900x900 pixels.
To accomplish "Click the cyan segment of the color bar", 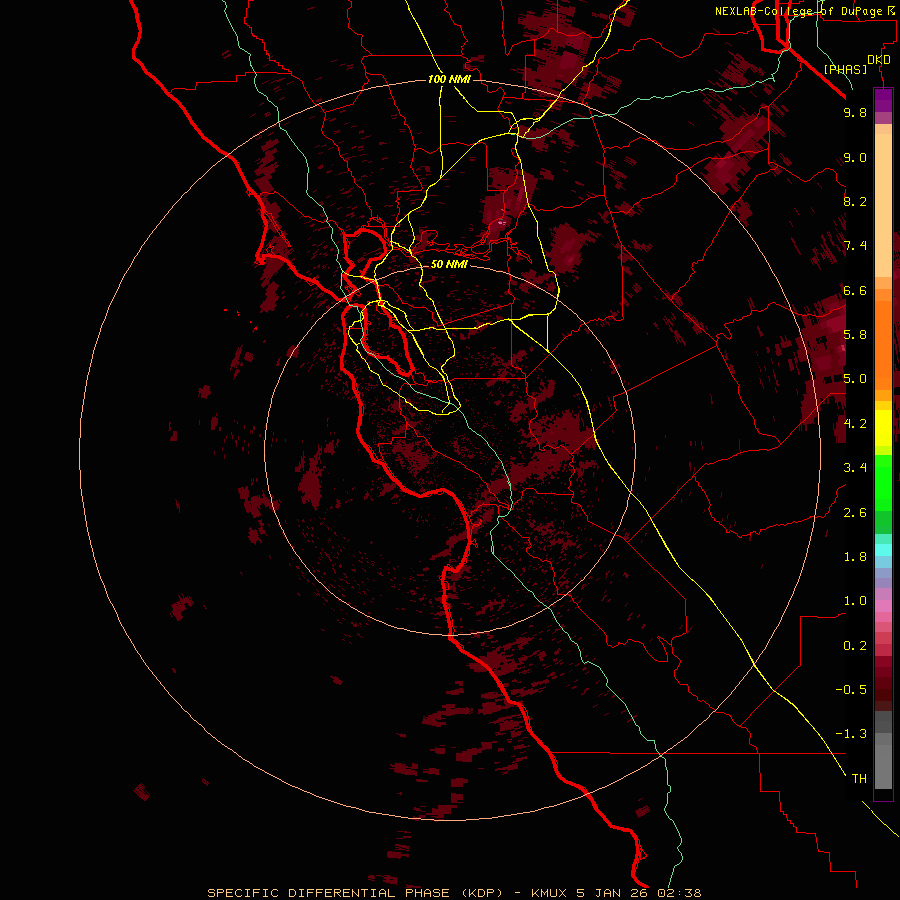I will [883, 550].
